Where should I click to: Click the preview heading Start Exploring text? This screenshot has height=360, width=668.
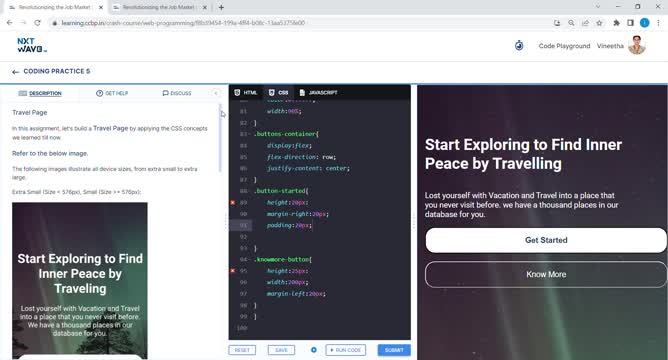[523, 154]
